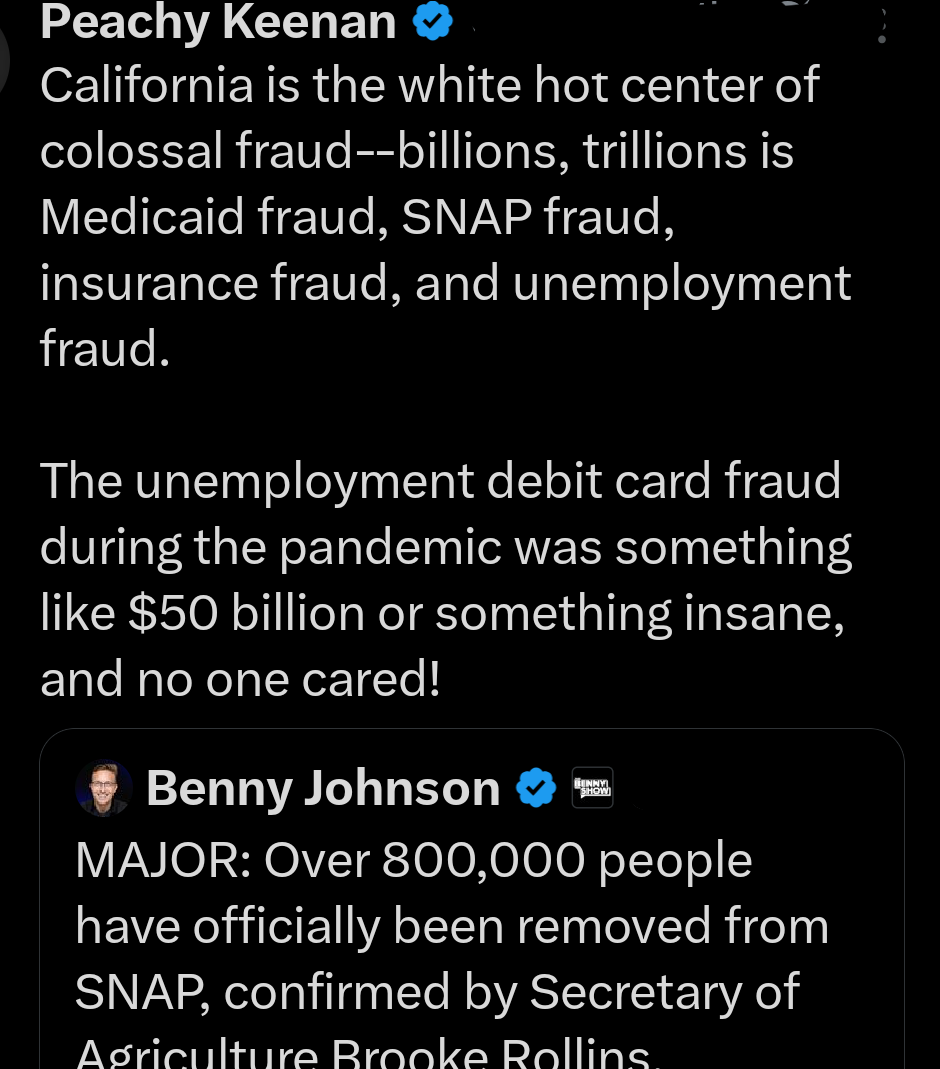Click the 'MAJOR' quoted tweet text
Viewport: 940px width, 1069px height.
point(450,925)
